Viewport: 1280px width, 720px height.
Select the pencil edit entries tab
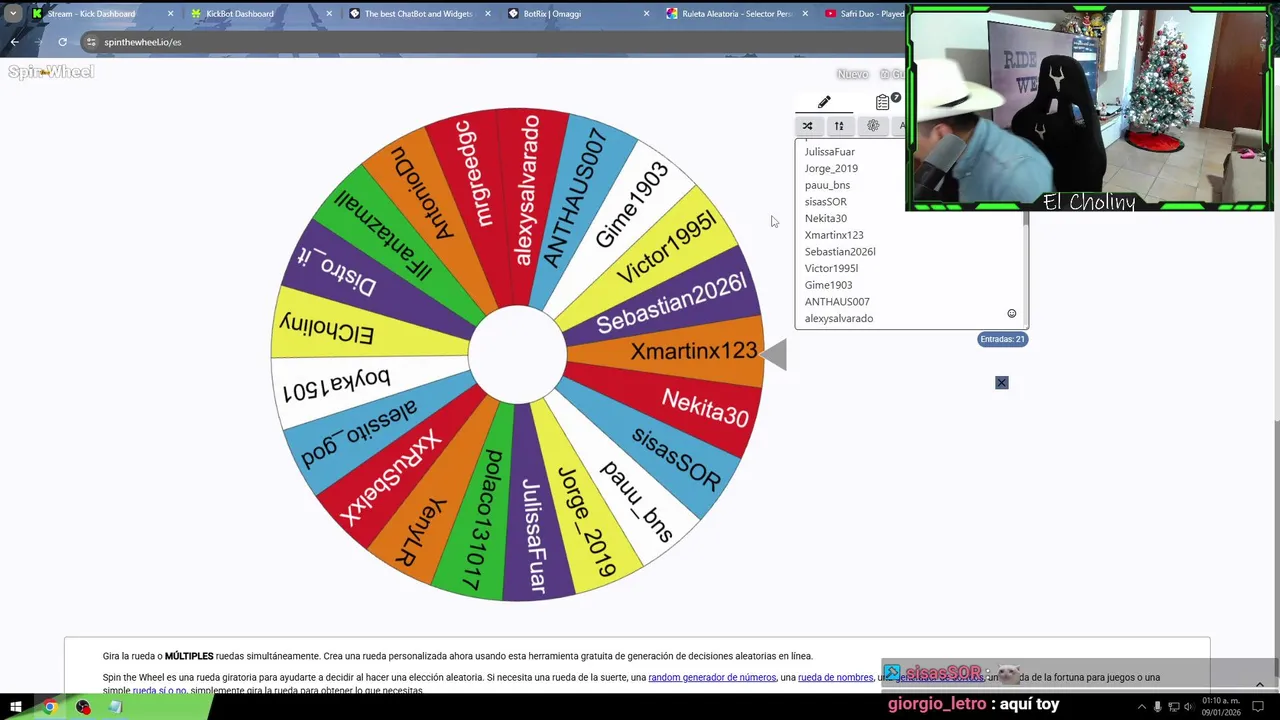[824, 102]
